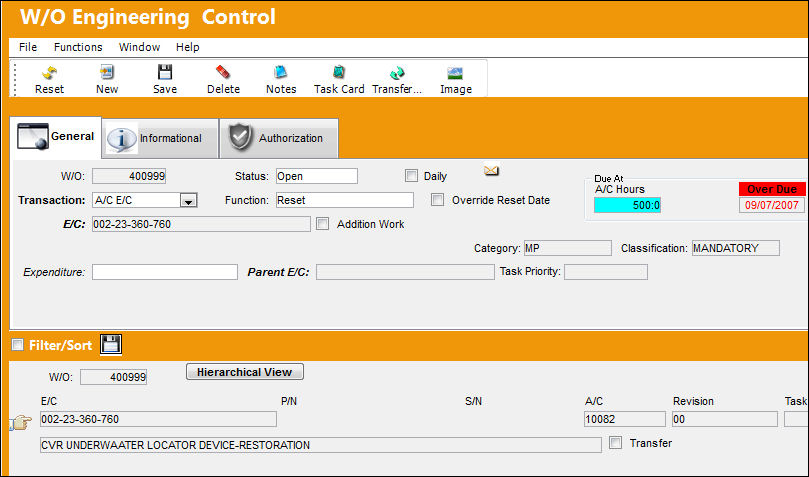Click the S/N column header

[473, 401]
